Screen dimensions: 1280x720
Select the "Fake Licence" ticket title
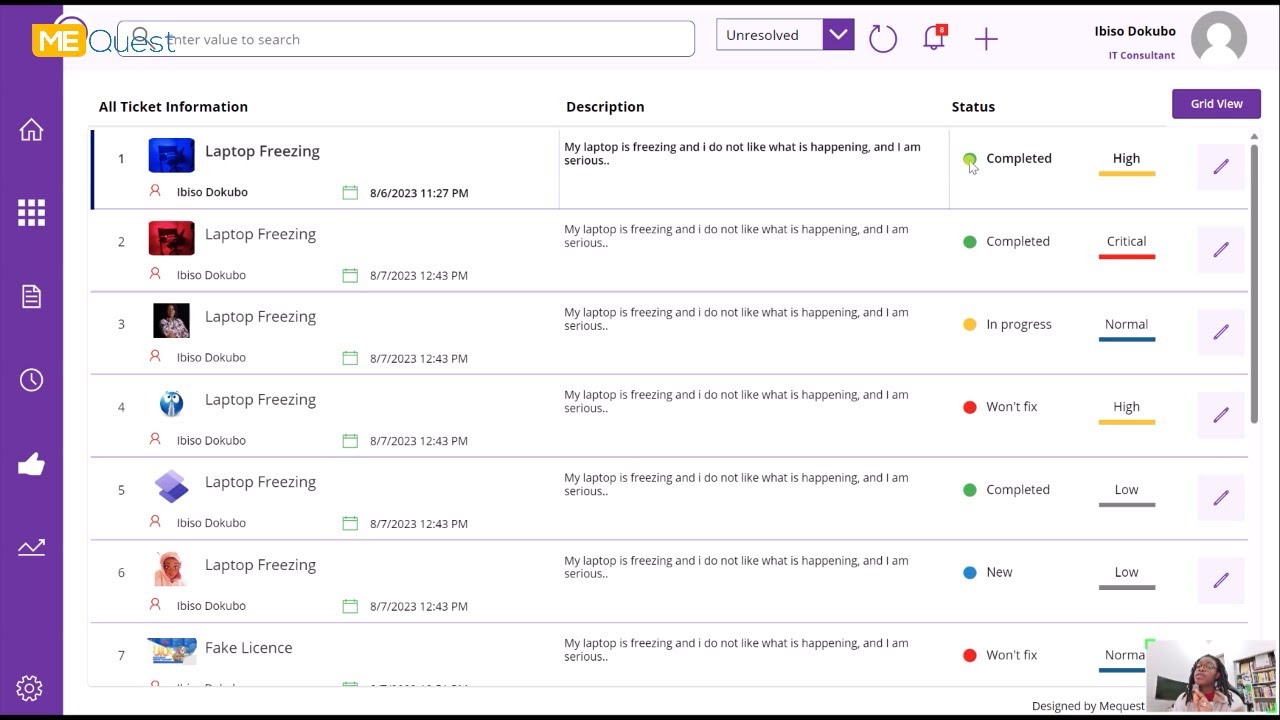click(249, 648)
